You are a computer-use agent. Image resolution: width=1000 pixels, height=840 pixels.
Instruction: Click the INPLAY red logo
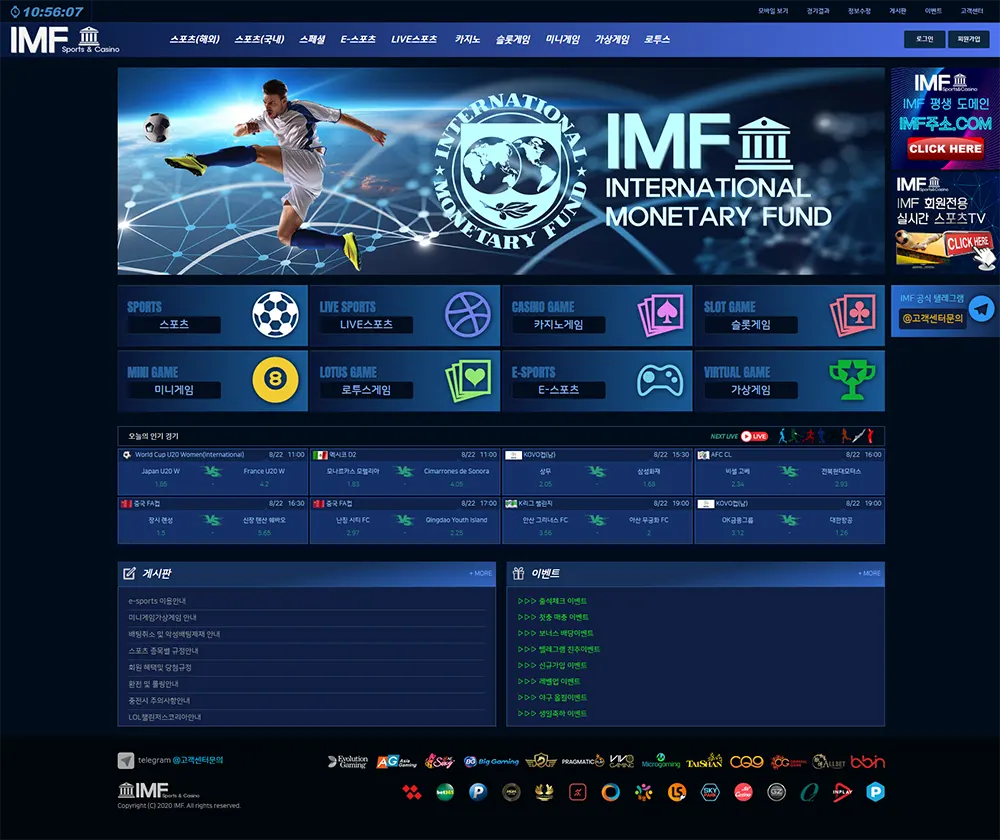pyautogui.click(x=842, y=792)
